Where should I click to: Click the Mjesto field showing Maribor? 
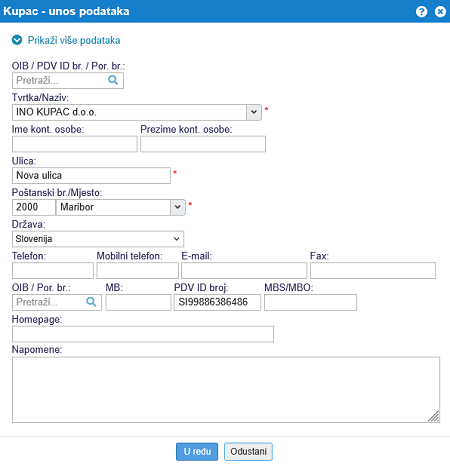click(113, 207)
